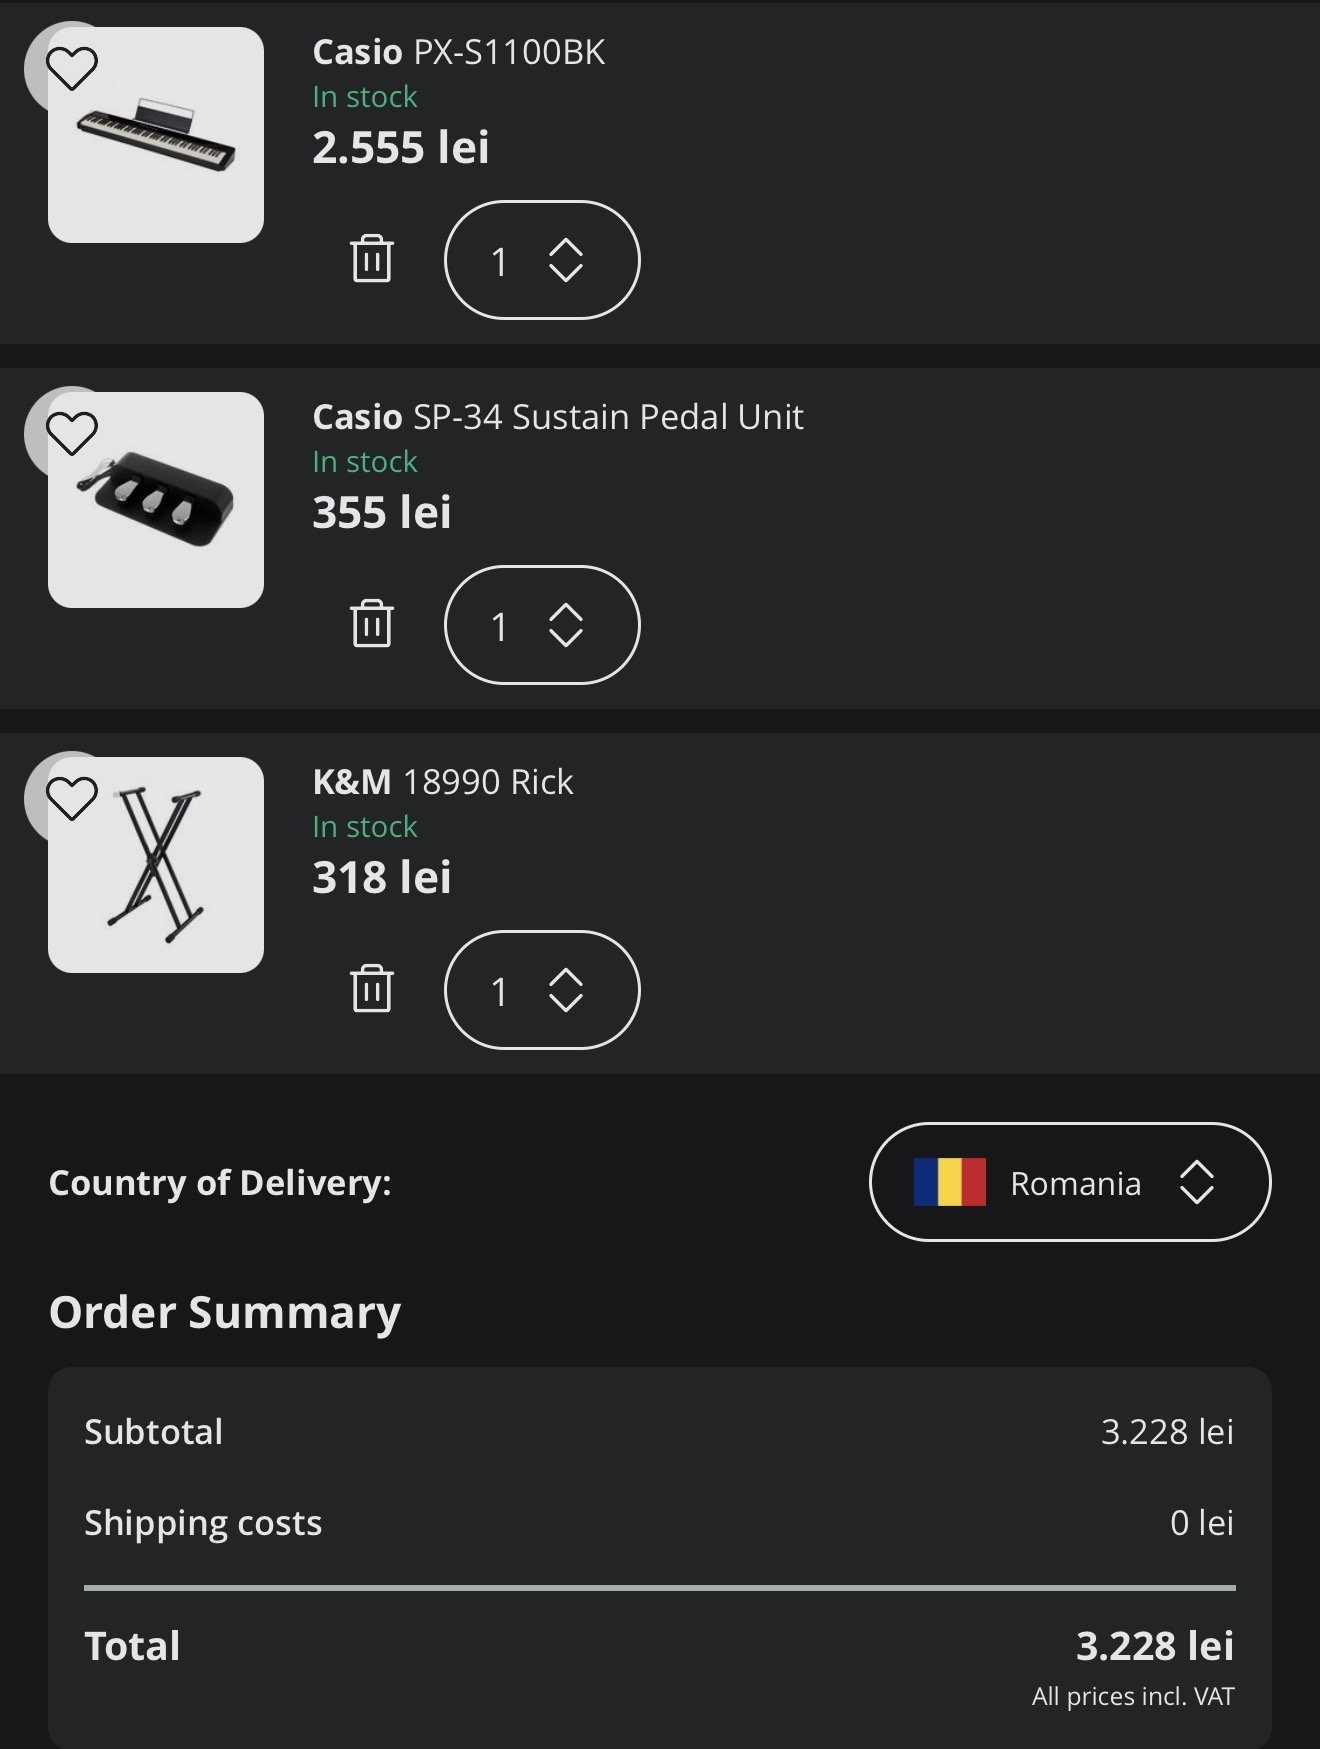The height and width of the screenshot is (1749, 1320).
Task: Add Casio PX-S1100BK to wishlist with heart
Action: (72, 69)
